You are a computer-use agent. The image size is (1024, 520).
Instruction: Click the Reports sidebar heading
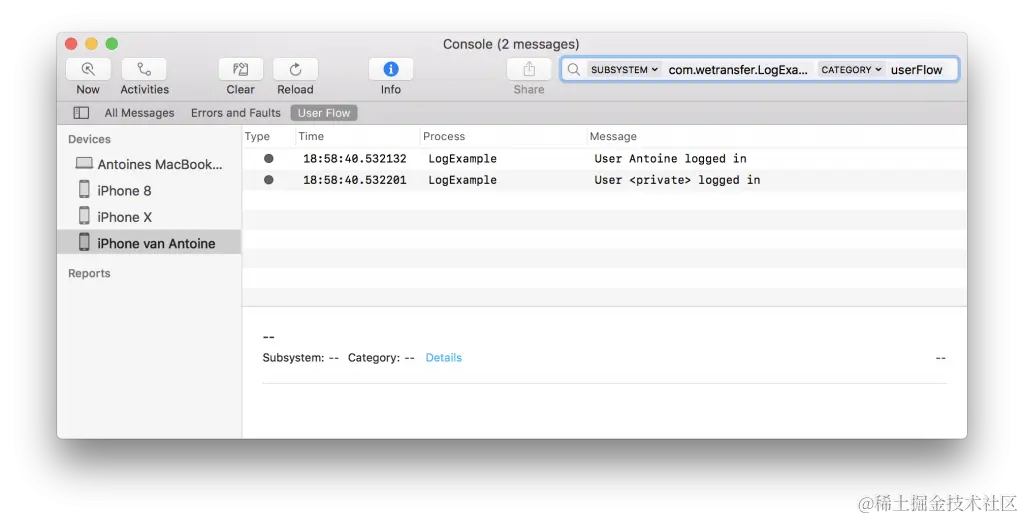(89, 273)
